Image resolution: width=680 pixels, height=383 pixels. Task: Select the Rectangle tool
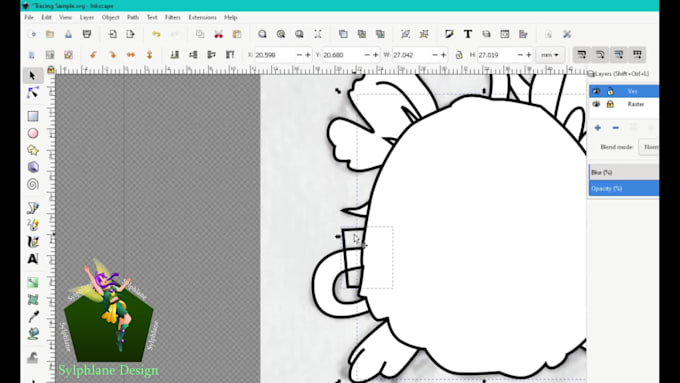33,116
